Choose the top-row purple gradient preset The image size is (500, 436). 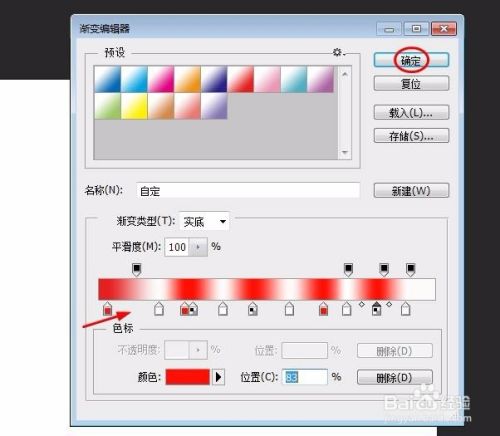pyautogui.click(x=321, y=79)
